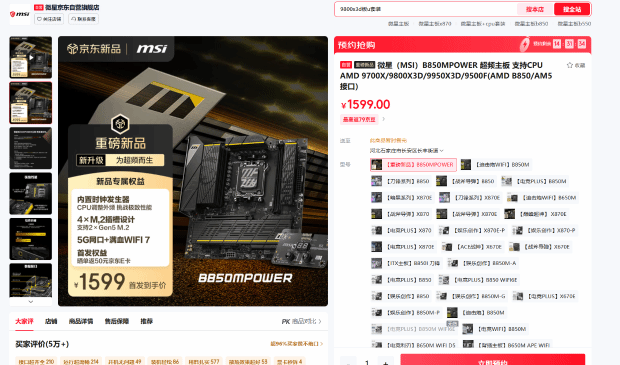
Task: Select the 【战斧导弹】X870E model option
Action: (x=467, y=214)
